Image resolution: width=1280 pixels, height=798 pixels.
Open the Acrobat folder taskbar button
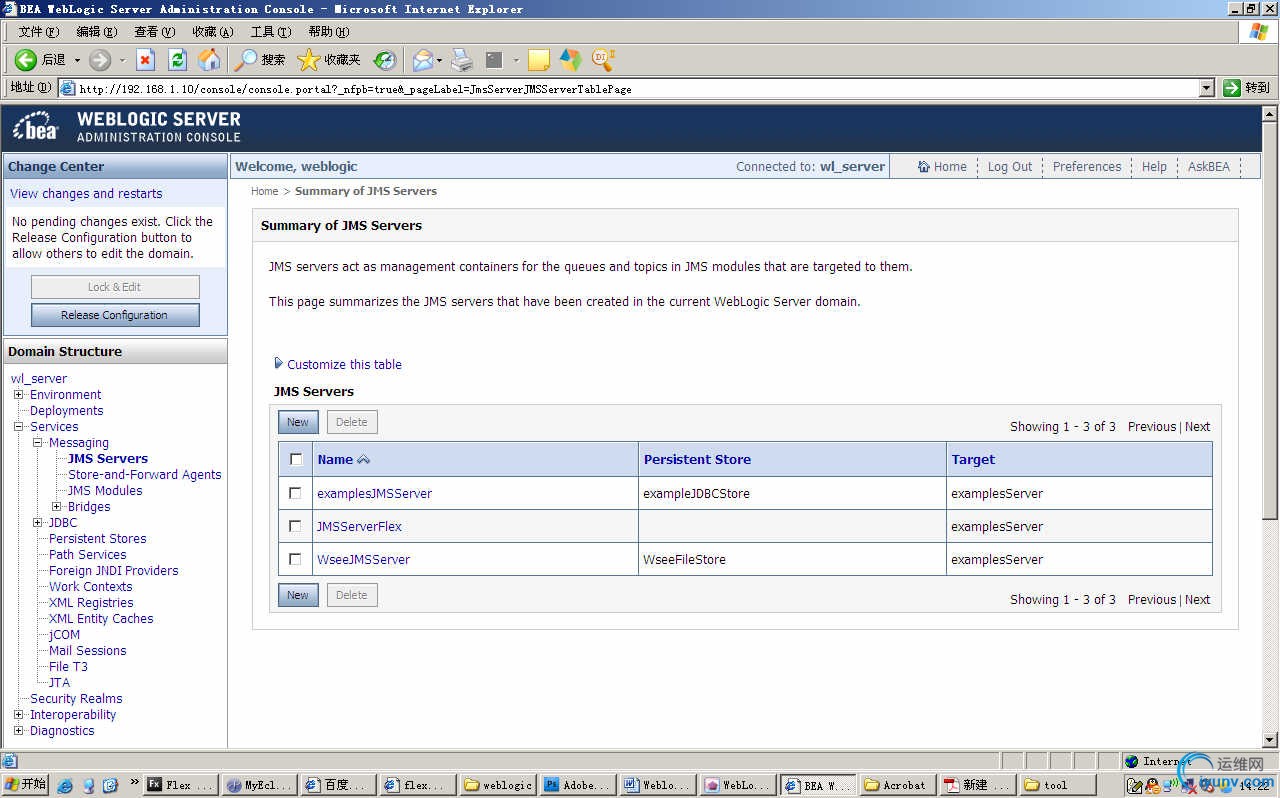896,785
